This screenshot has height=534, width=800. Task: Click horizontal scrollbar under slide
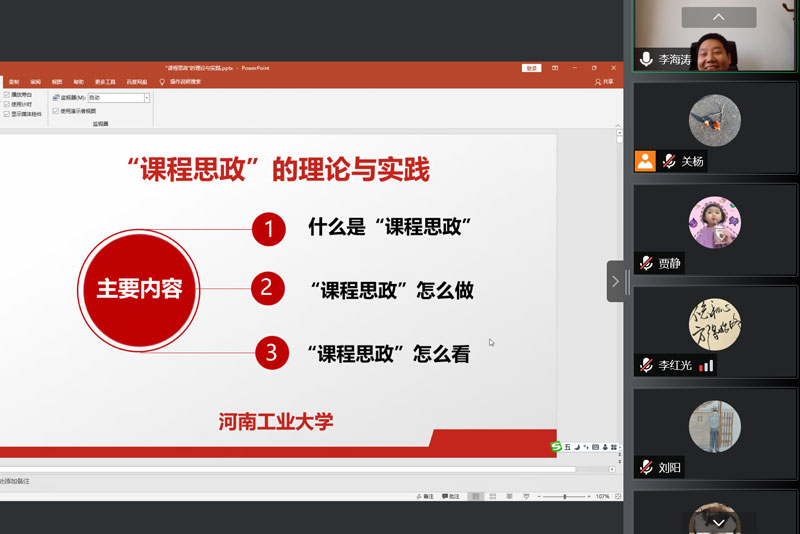(287, 469)
